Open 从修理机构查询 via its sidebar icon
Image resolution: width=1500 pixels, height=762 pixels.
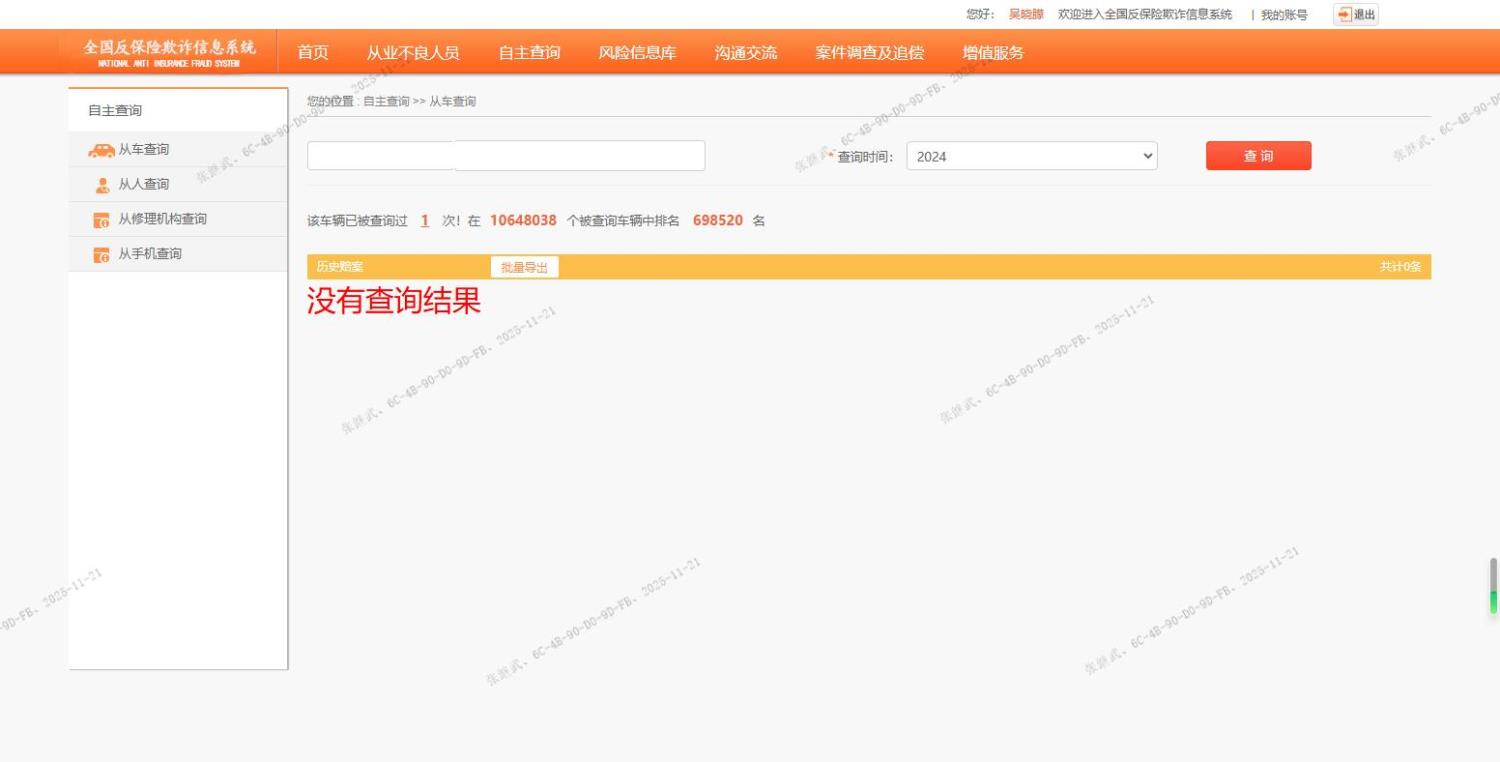click(101, 220)
